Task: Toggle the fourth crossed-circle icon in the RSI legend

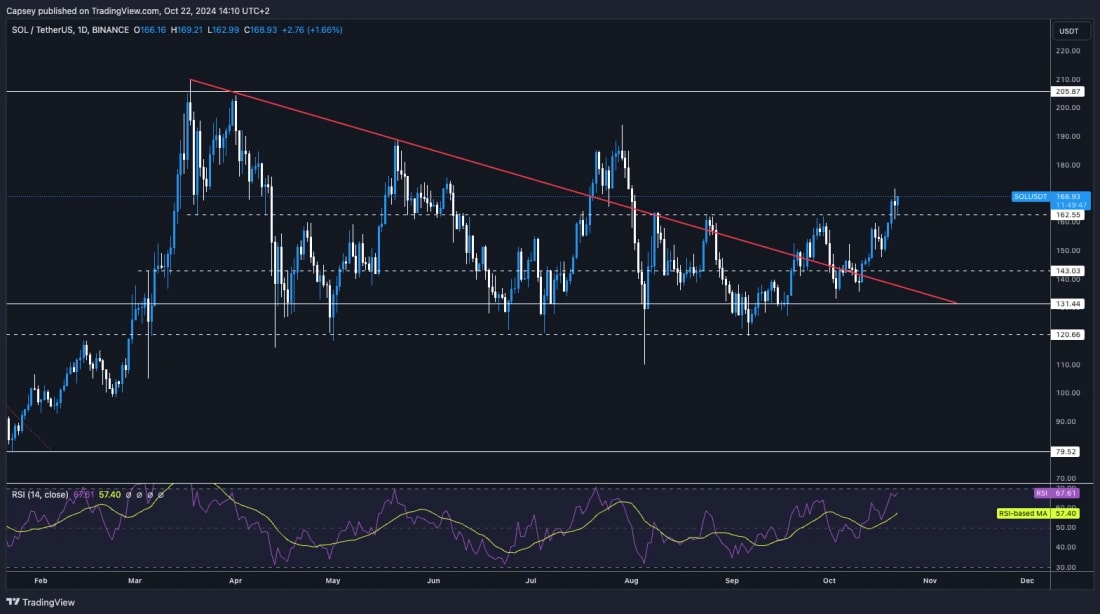Action: (x=160, y=493)
